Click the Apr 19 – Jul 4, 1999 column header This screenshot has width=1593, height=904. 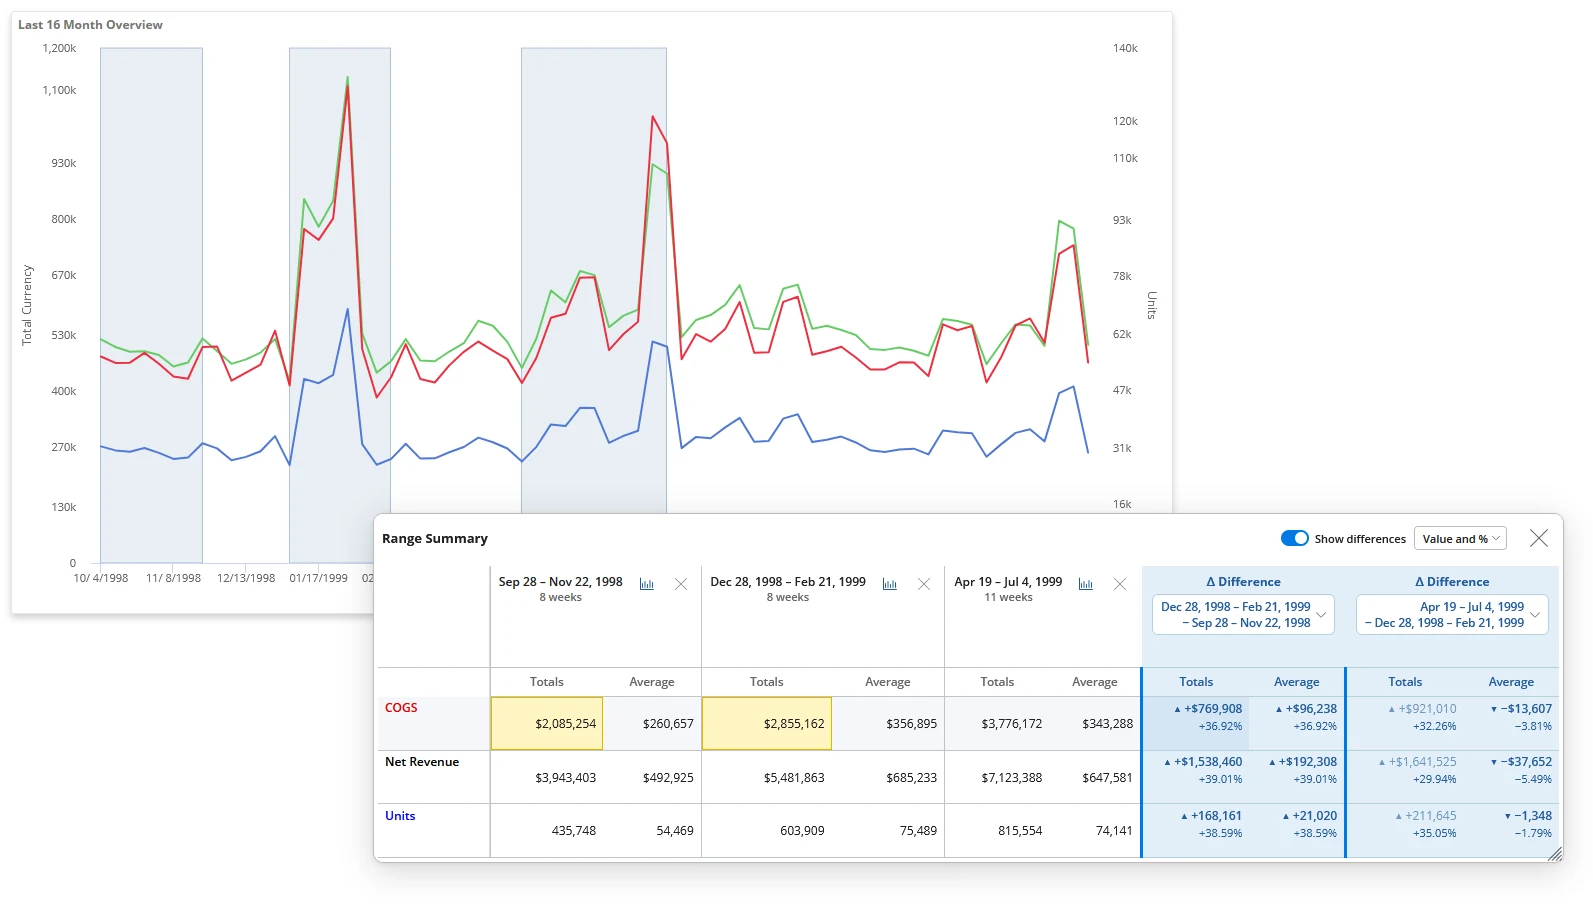coord(1008,582)
